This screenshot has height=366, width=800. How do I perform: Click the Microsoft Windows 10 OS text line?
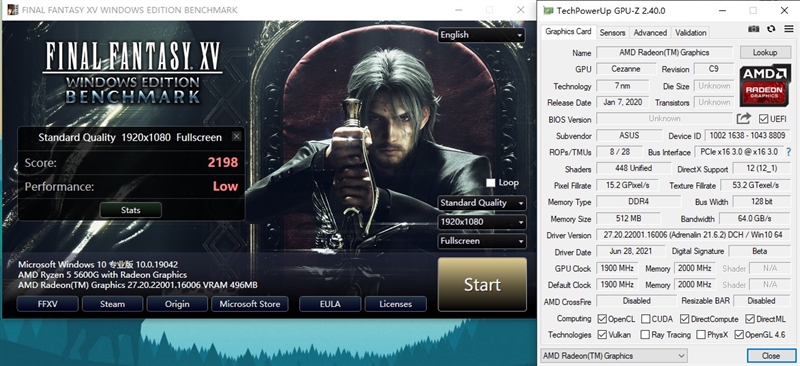98,264
